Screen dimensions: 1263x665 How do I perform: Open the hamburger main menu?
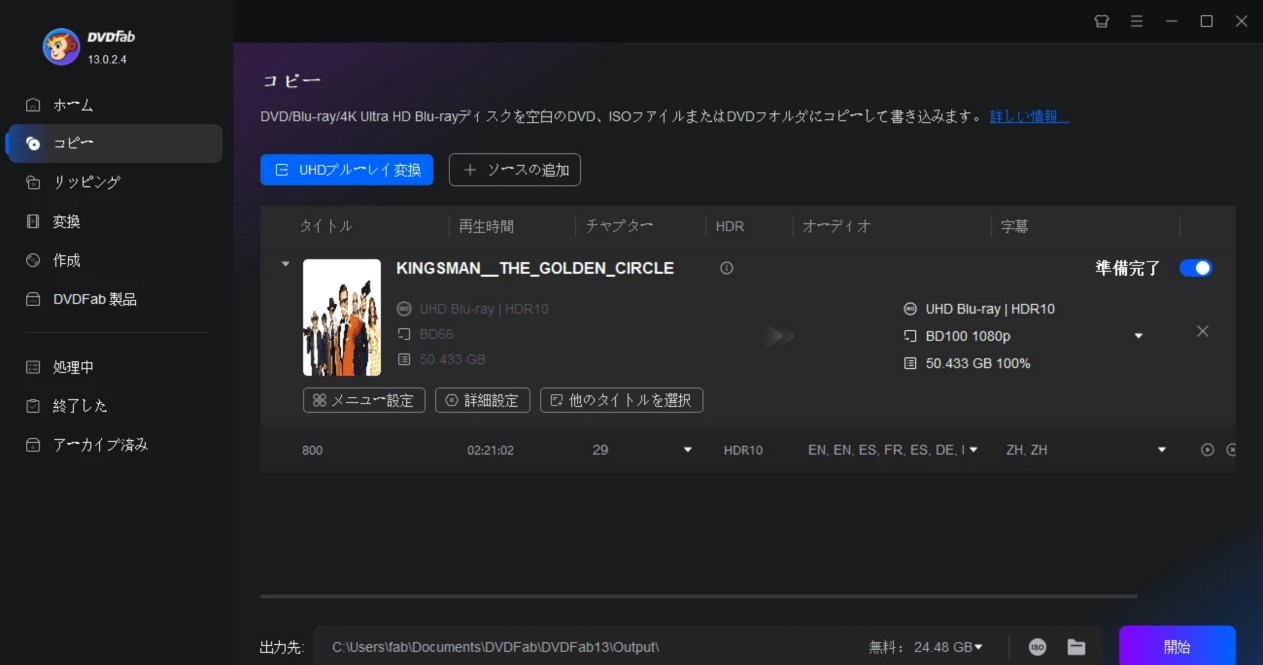click(x=1137, y=21)
